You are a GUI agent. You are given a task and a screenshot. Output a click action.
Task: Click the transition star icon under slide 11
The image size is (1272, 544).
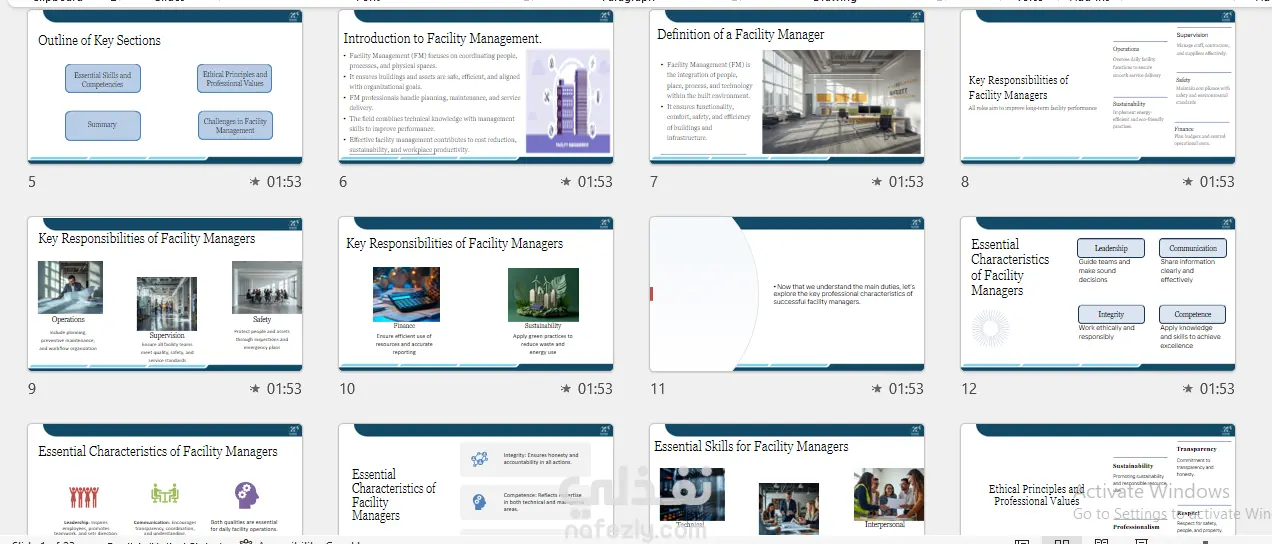[877, 388]
